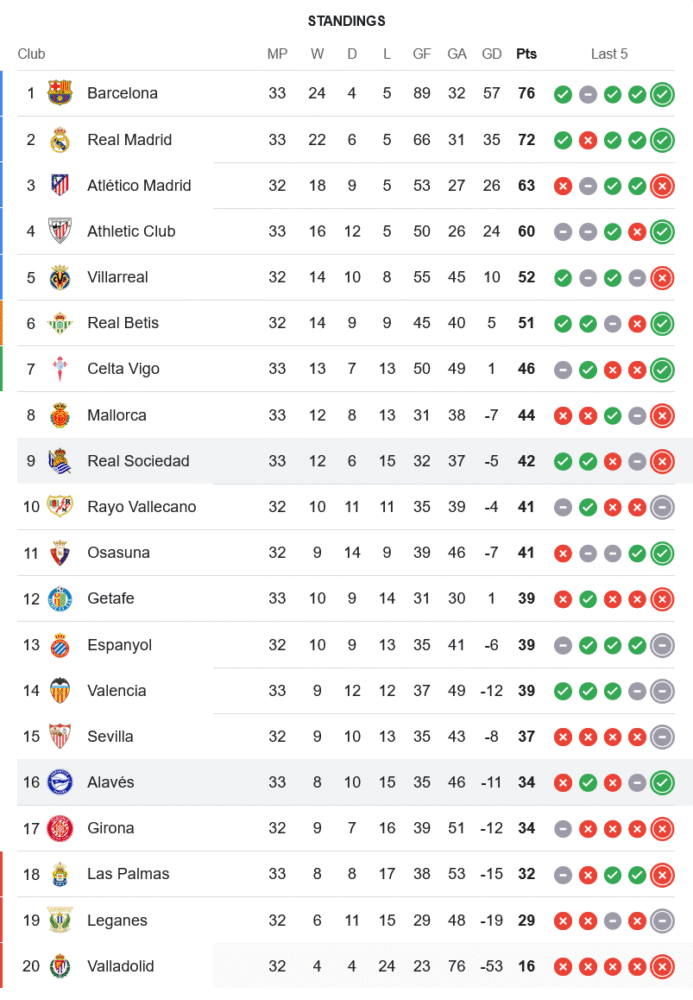Click the GD column header

coord(492,54)
